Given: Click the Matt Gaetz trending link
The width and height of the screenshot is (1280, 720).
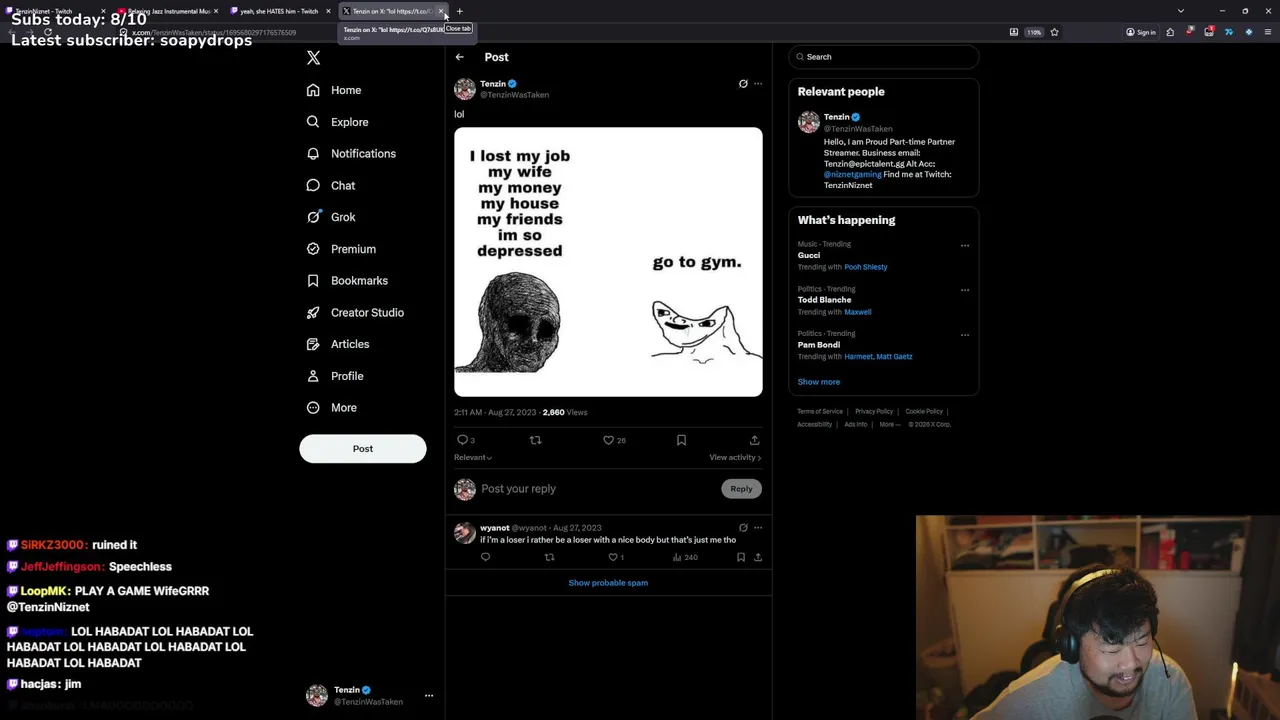Looking at the screenshot, I should pyautogui.click(x=895, y=357).
